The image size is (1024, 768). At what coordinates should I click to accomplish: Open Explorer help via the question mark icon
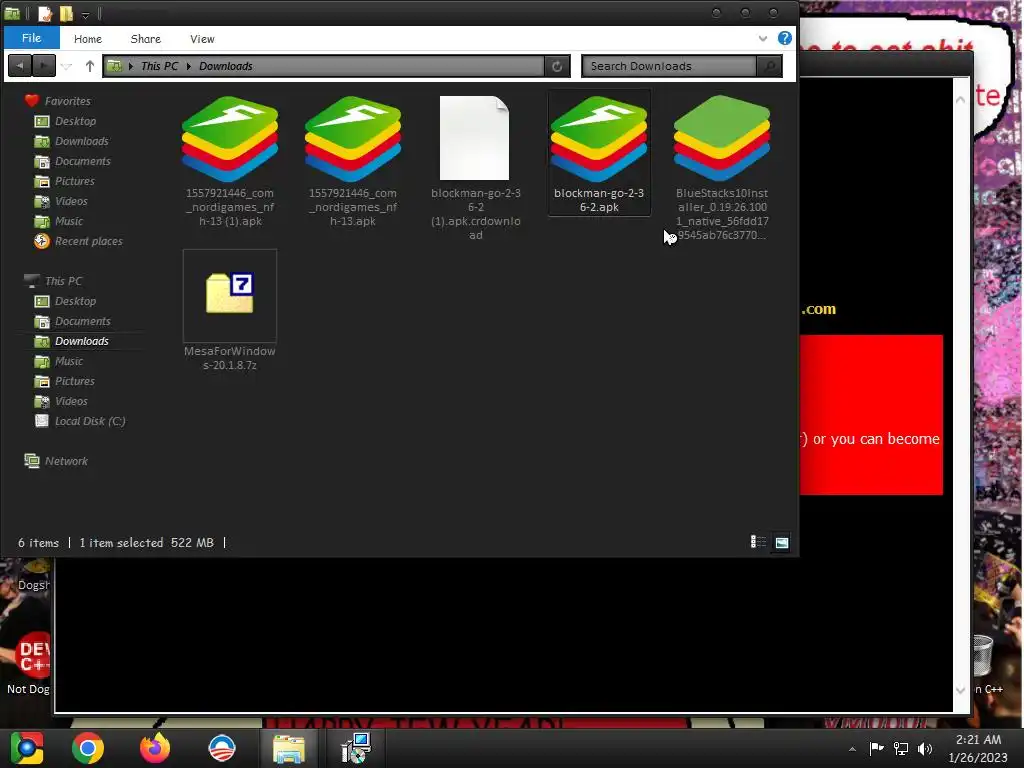pos(784,38)
